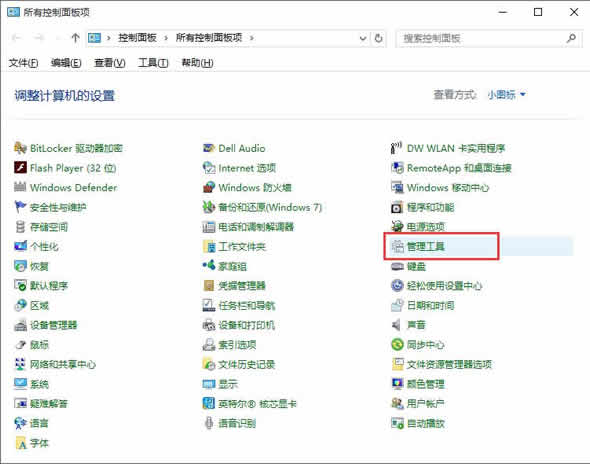590x464 pixels.
Task: Click the 鼠标 icon
Action: click(x=20, y=344)
